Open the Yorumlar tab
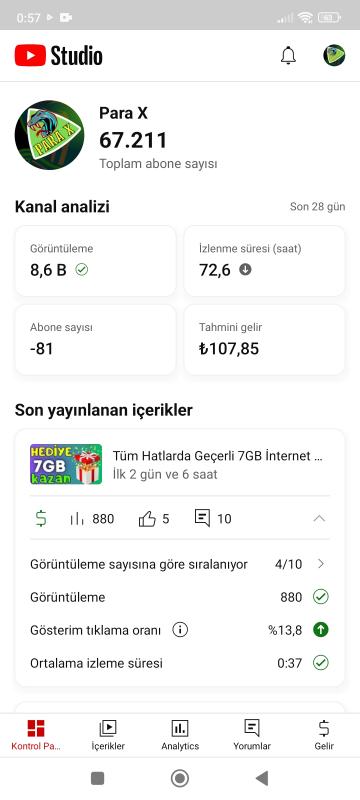The image size is (360, 800). 252,735
